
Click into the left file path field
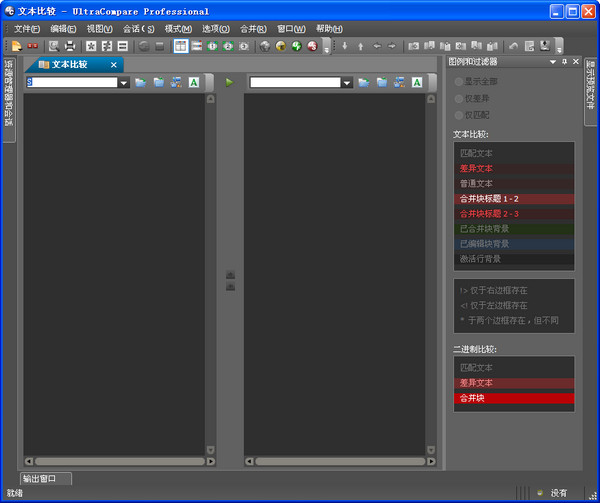click(72, 82)
